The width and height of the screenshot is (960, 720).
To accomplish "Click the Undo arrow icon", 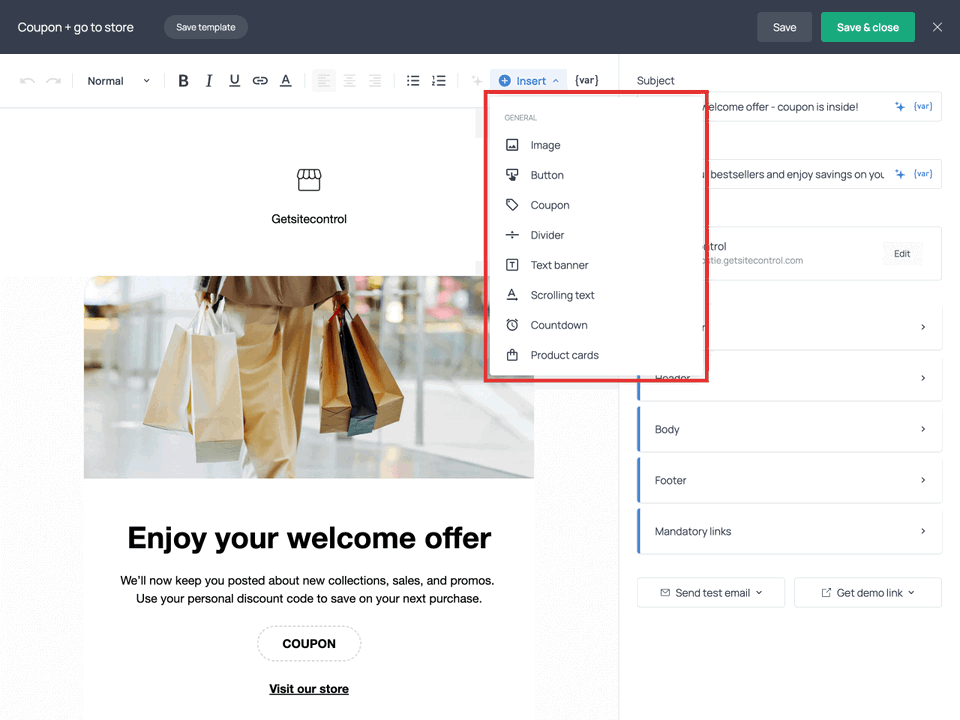I will [x=28, y=80].
